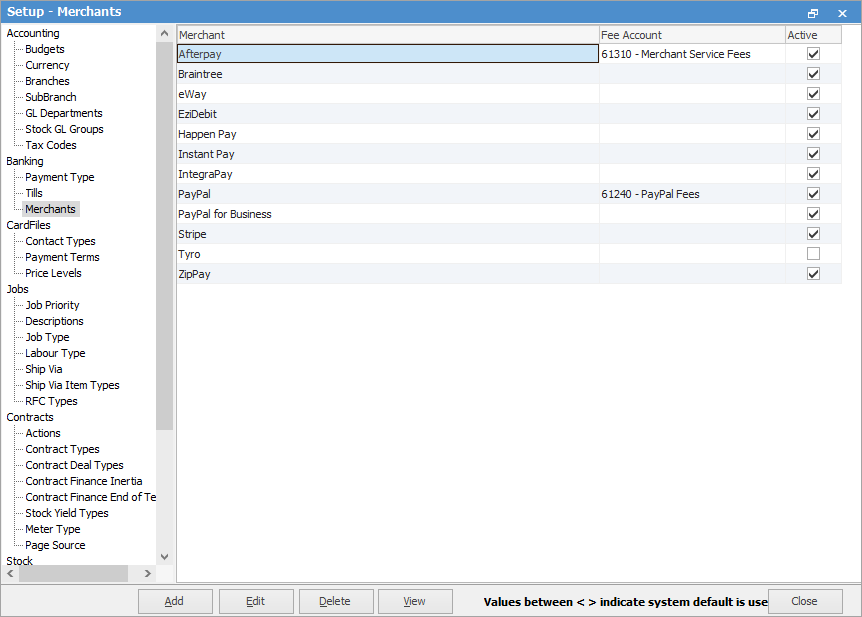
Task: Click the Close button at bottom
Action: point(805,601)
